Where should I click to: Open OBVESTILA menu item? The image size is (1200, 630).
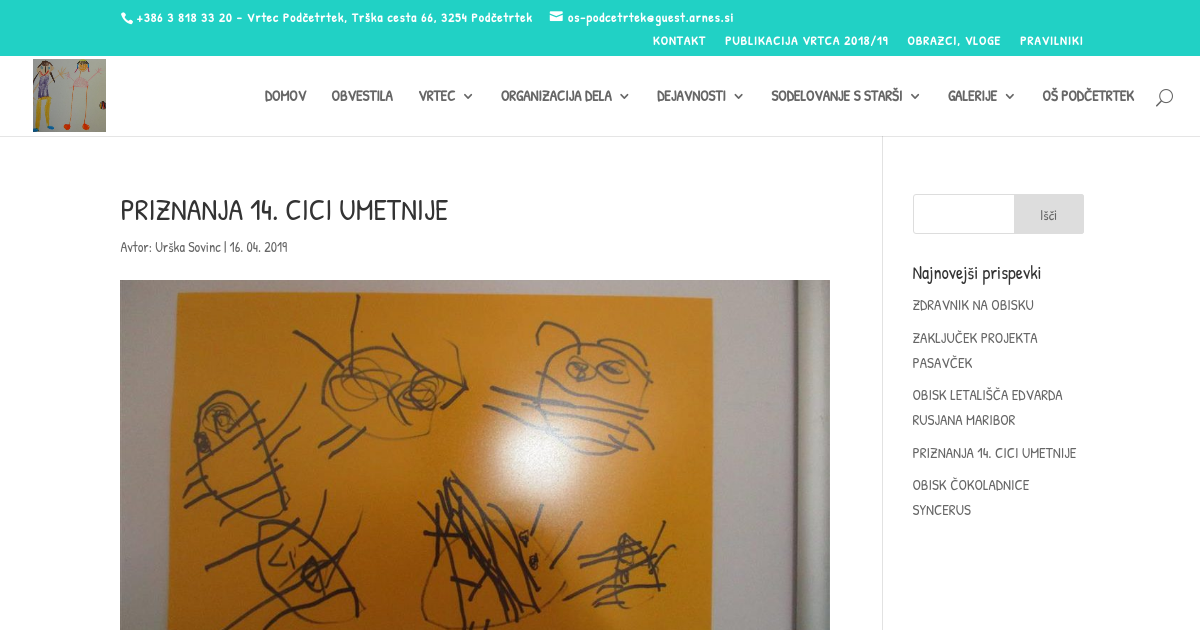point(362,96)
